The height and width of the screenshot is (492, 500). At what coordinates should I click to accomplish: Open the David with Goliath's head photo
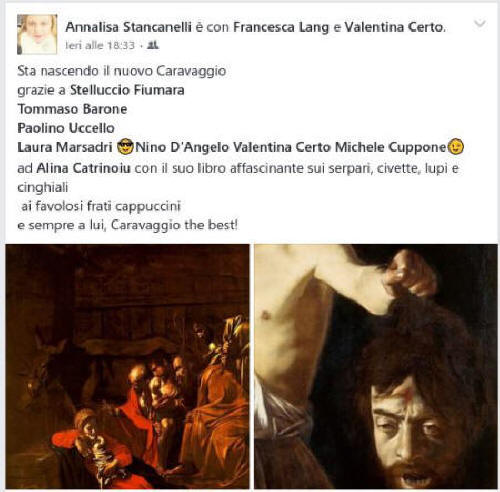(x=376, y=367)
